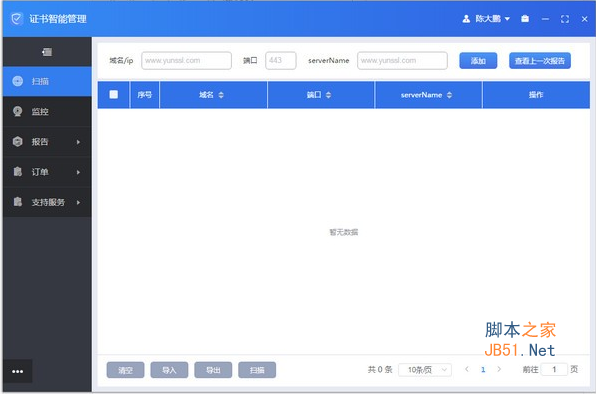Collapse the sidebar with the menu fold icon
The width and height of the screenshot is (596, 394).
[47, 52]
